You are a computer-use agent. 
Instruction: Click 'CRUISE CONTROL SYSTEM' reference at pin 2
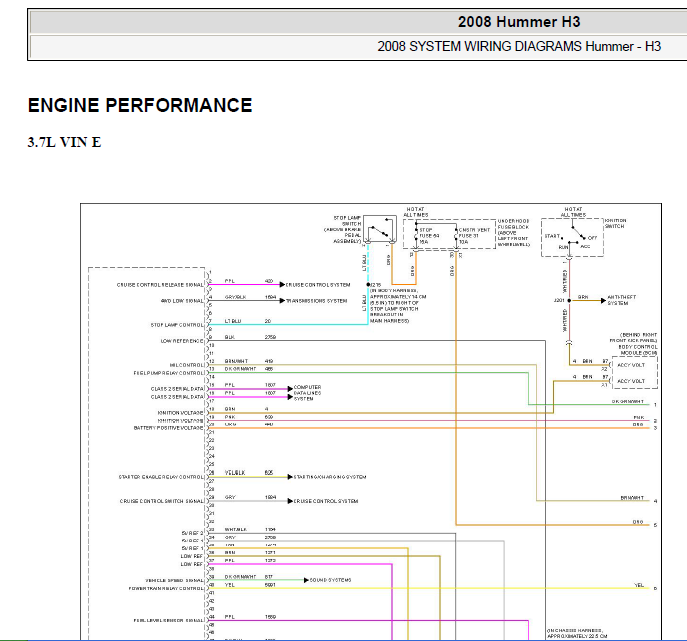pyautogui.click(x=318, y=285)
